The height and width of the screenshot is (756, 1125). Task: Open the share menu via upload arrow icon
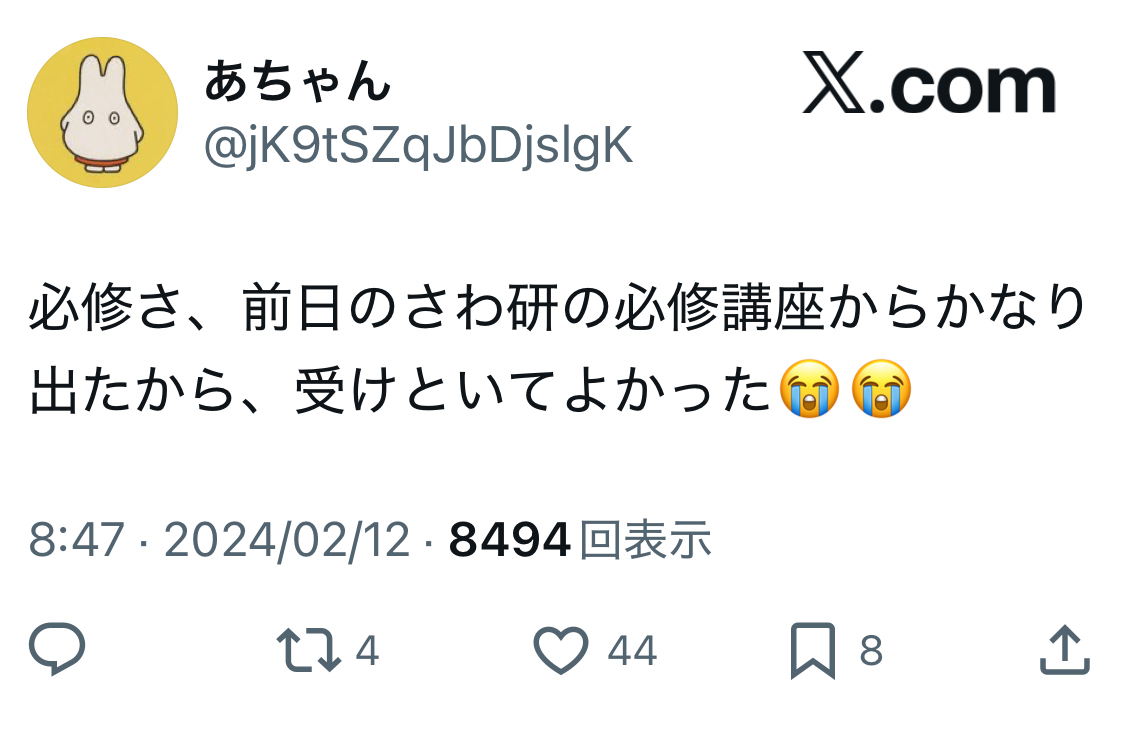[x=1065, y=650]
